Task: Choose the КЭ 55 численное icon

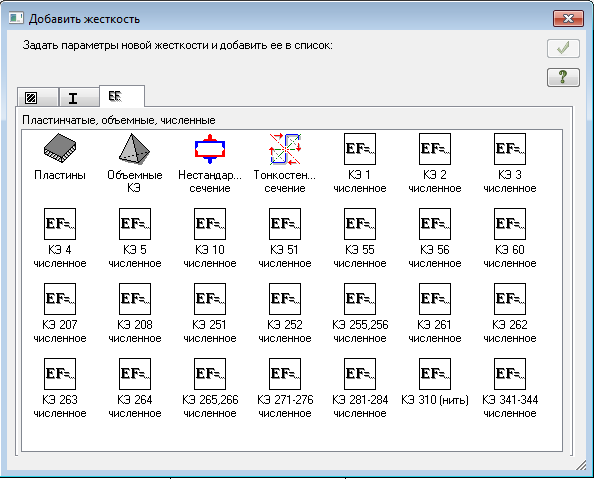Action: (x=360, y=224)
